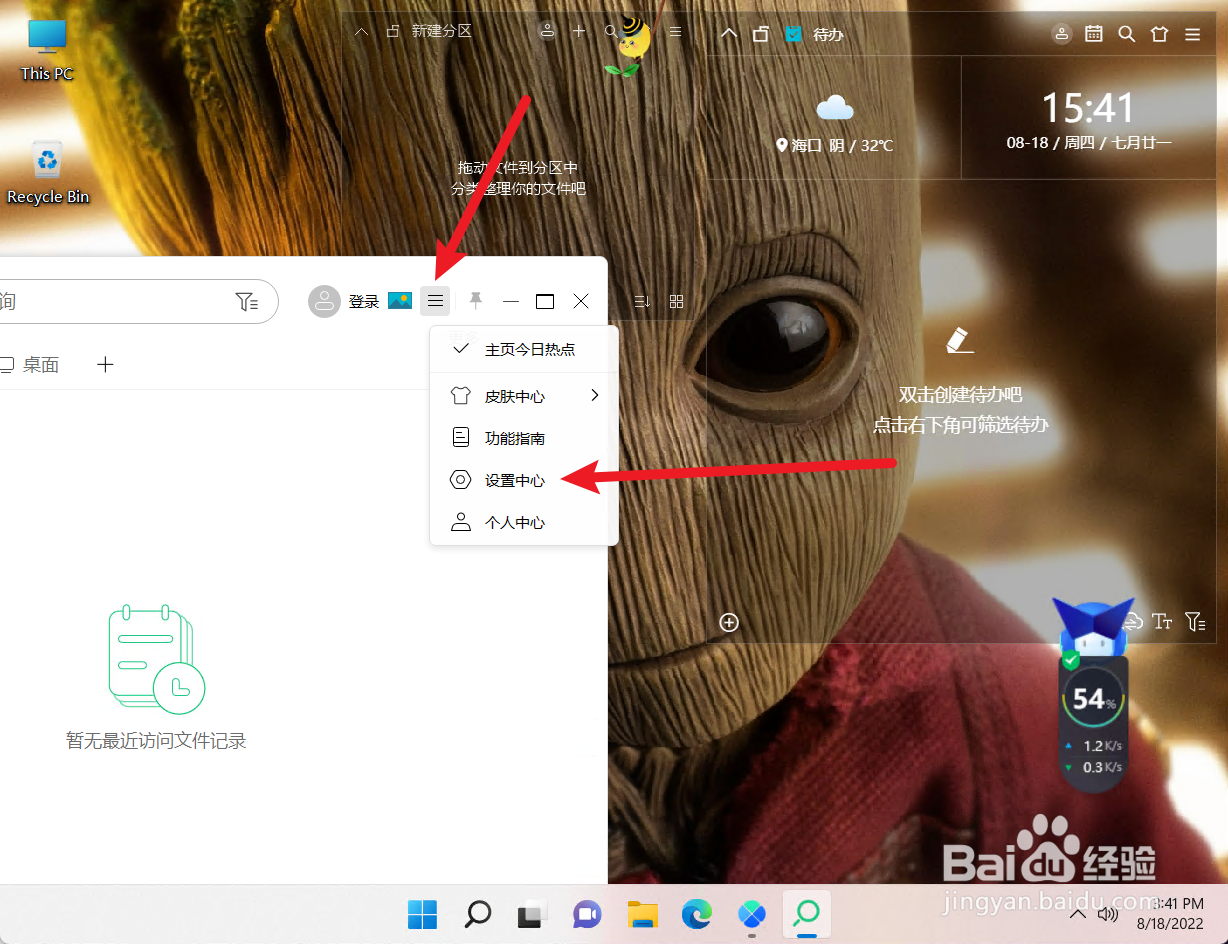Click the picture icon beside 登录
Image resolution: width=1228 pixels, height=944 pixels.
point(400,301)
